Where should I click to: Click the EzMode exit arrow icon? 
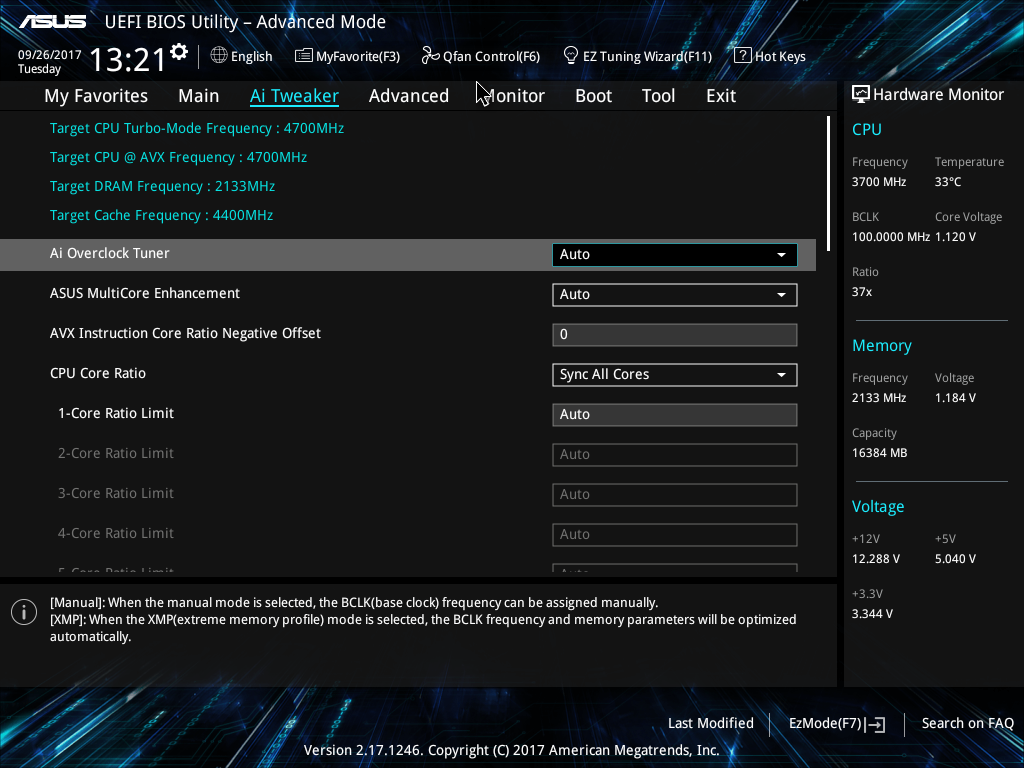(876, 724)
